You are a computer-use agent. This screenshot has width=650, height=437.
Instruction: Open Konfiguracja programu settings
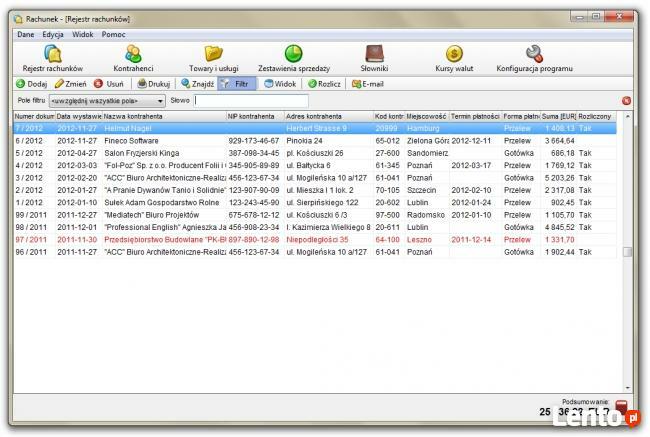point(534,58)
